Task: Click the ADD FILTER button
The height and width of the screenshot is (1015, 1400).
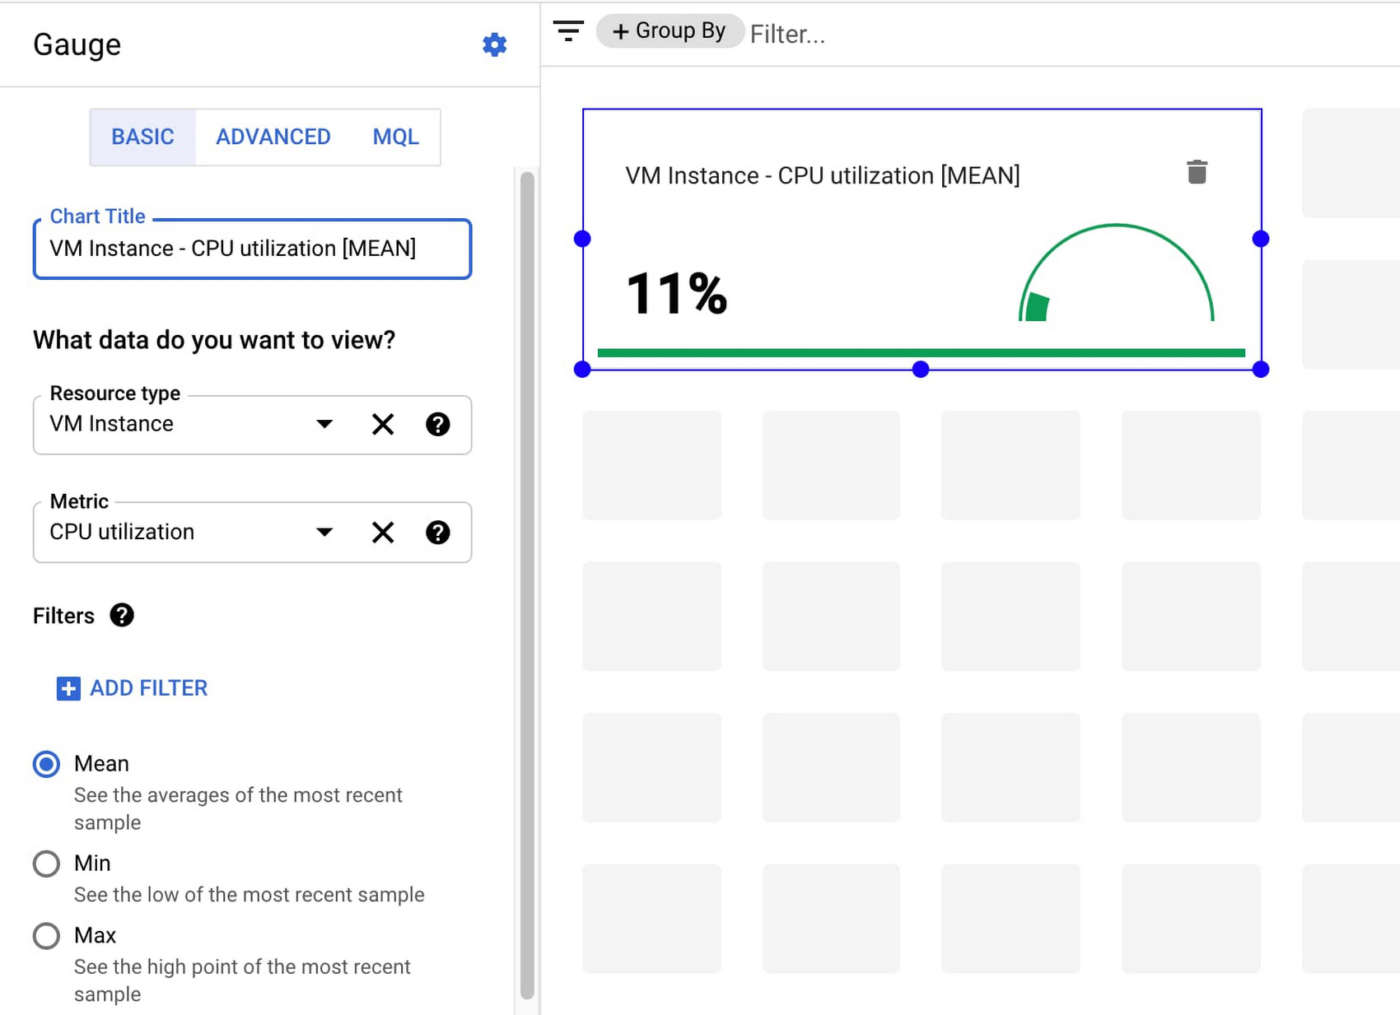Action: (x=133, y=689)
